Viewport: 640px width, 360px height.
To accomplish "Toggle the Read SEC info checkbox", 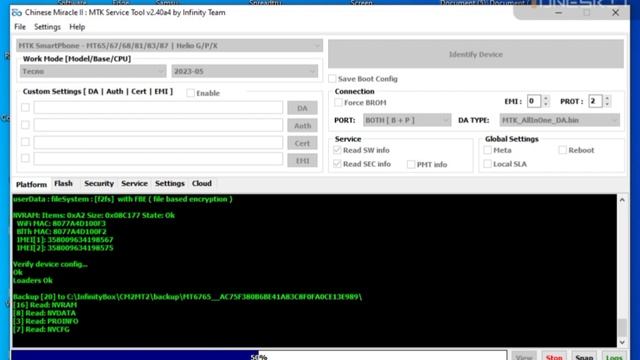I will click(x=337, y=164).
